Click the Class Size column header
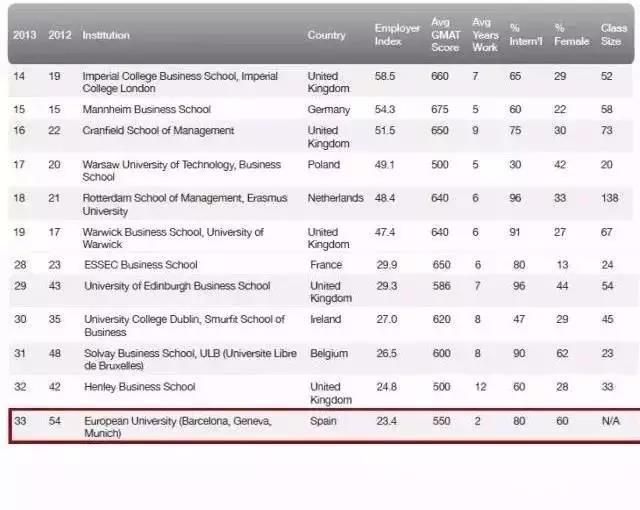Screen dimensions: 640x510 tap(613, 35)
